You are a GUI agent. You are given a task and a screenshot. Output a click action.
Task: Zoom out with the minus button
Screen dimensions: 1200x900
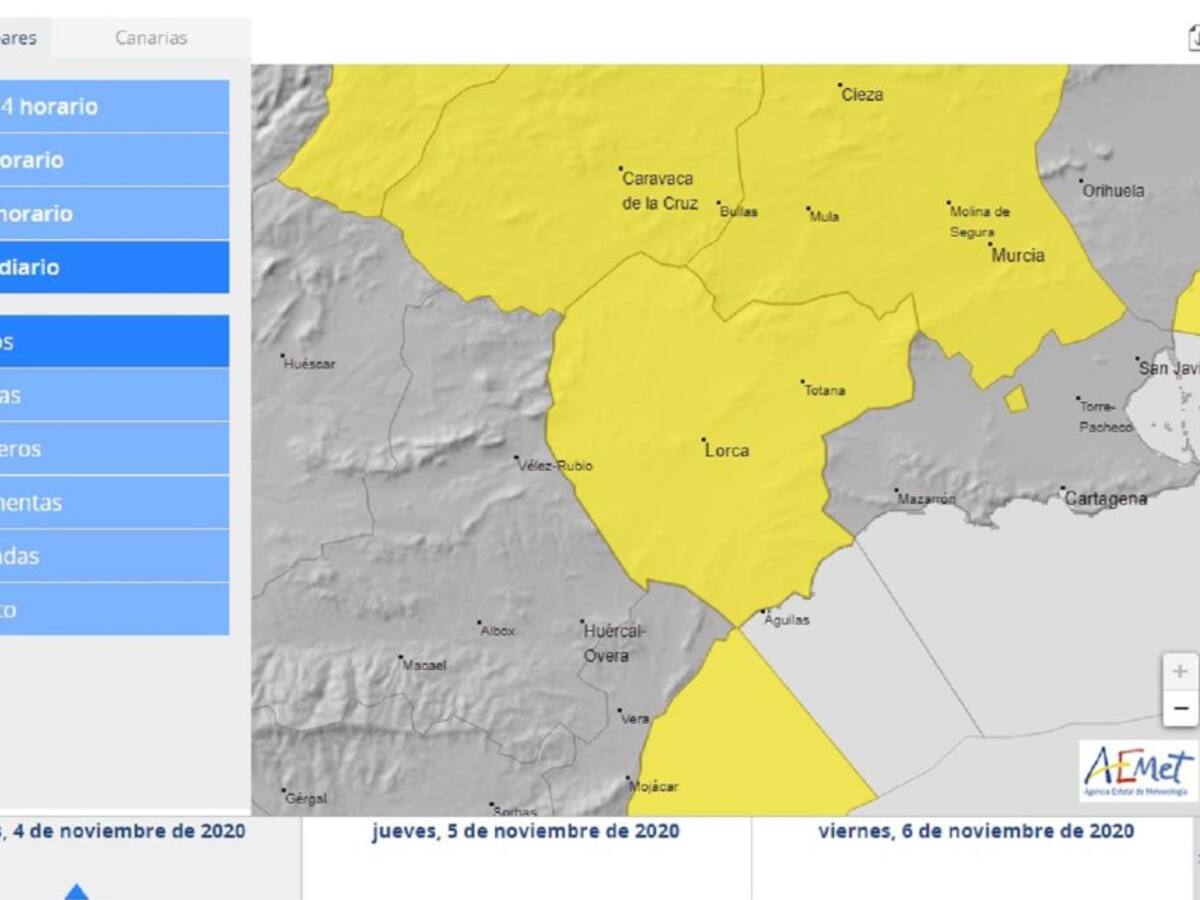click(x=1180, y=709)
